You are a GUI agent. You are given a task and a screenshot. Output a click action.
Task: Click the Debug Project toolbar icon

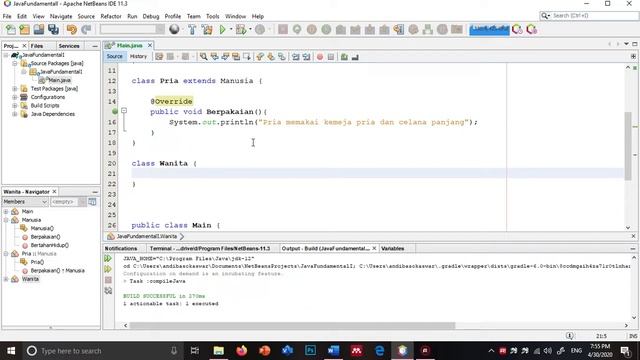coord(241,29)
